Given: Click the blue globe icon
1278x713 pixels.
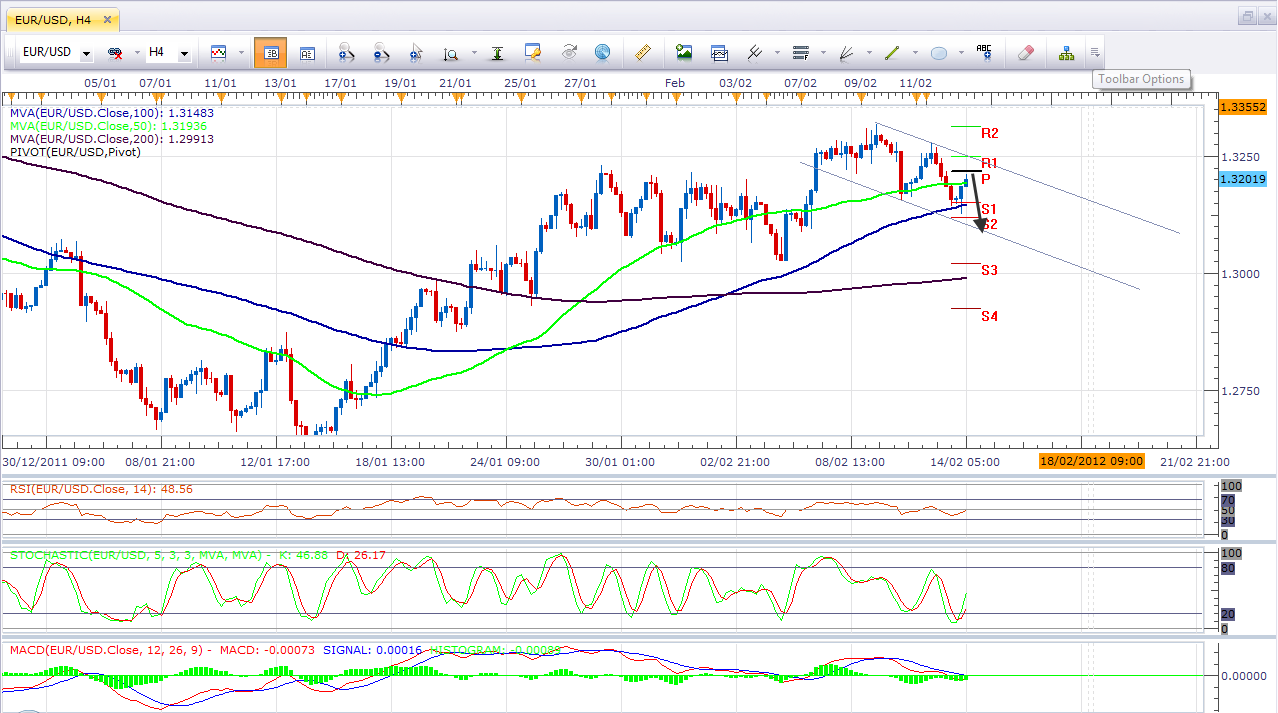Looking at the screenshot, I should click(602, 52).
